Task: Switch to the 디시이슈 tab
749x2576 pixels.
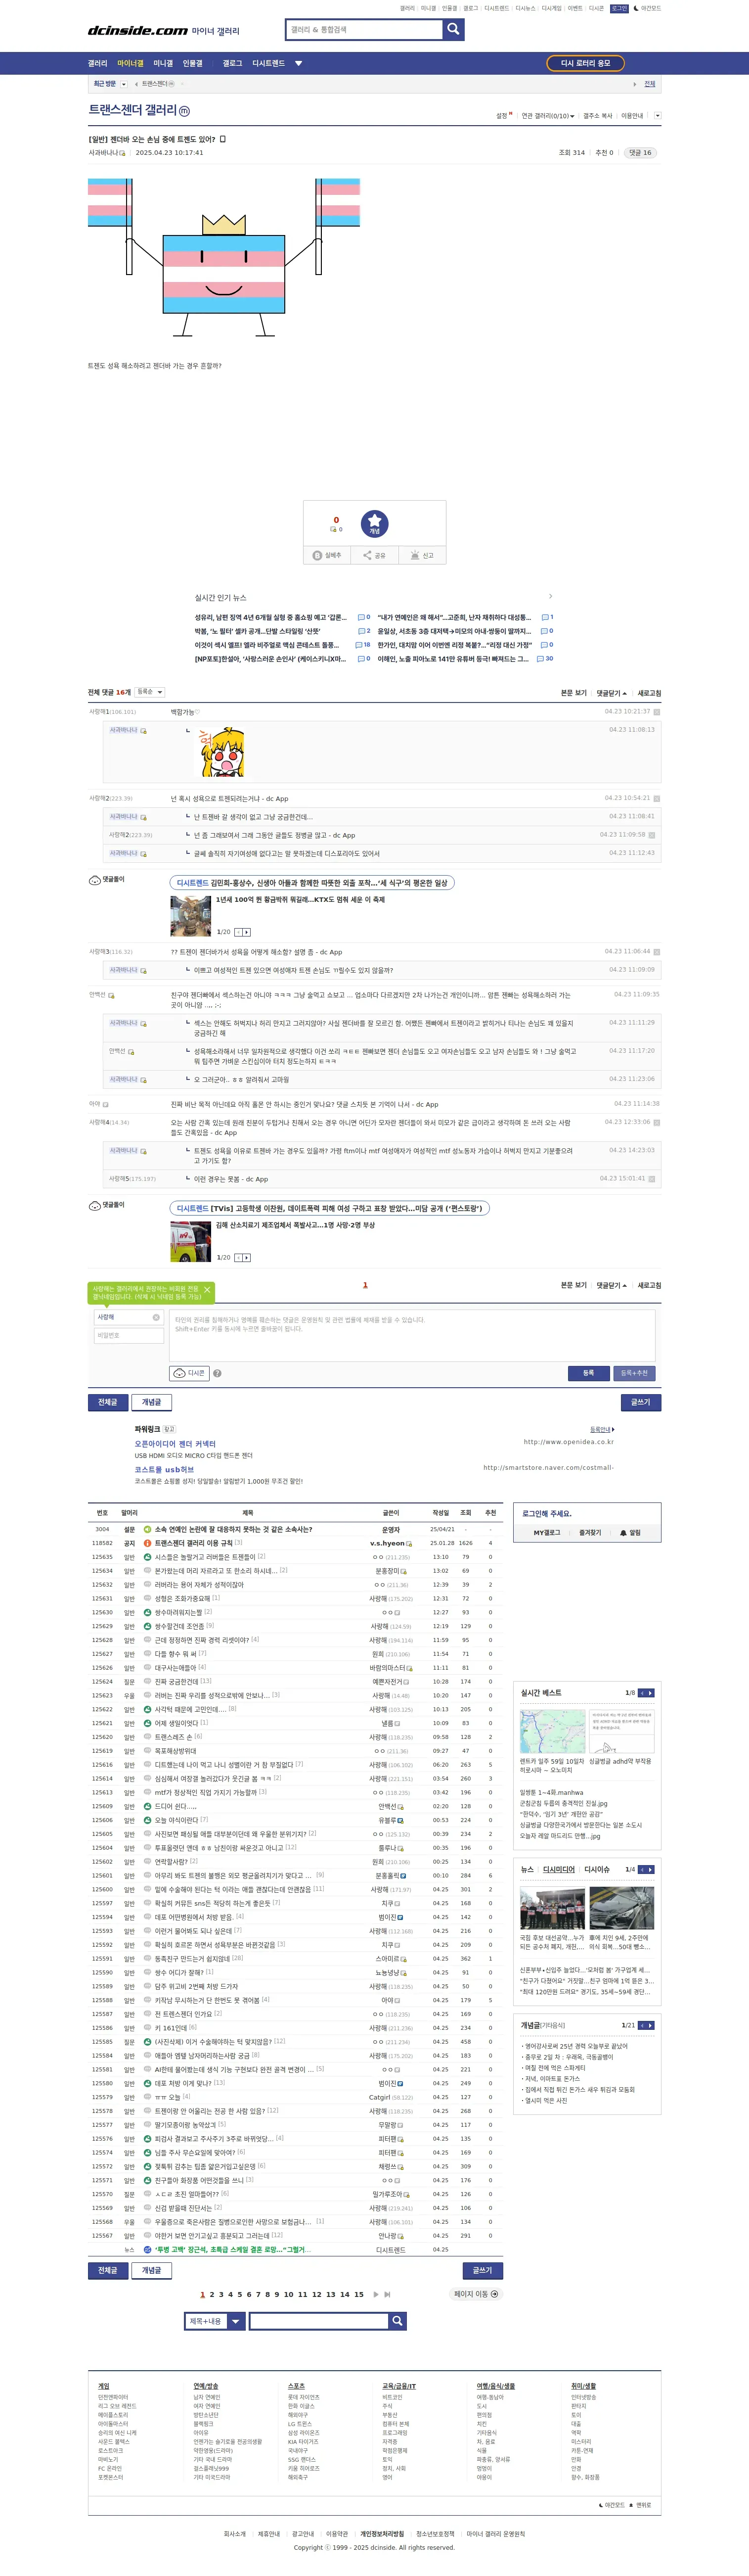Action: click(x=597, y=1869)
